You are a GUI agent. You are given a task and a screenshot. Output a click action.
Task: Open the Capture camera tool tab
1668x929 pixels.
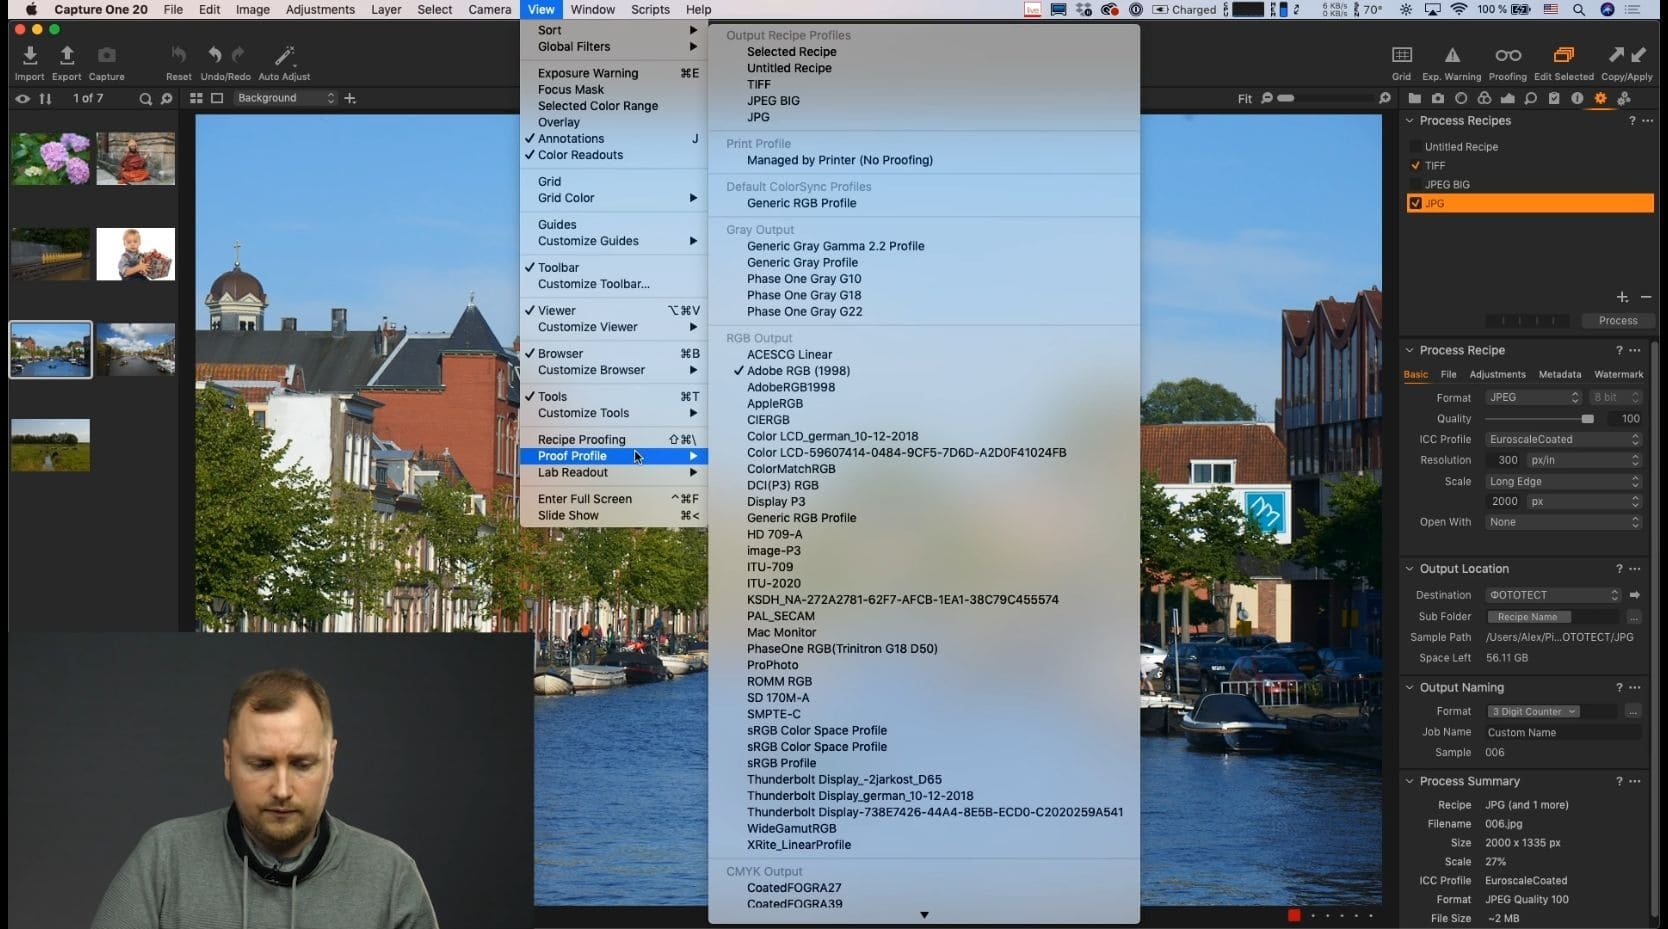click(x=1438, y=98)
